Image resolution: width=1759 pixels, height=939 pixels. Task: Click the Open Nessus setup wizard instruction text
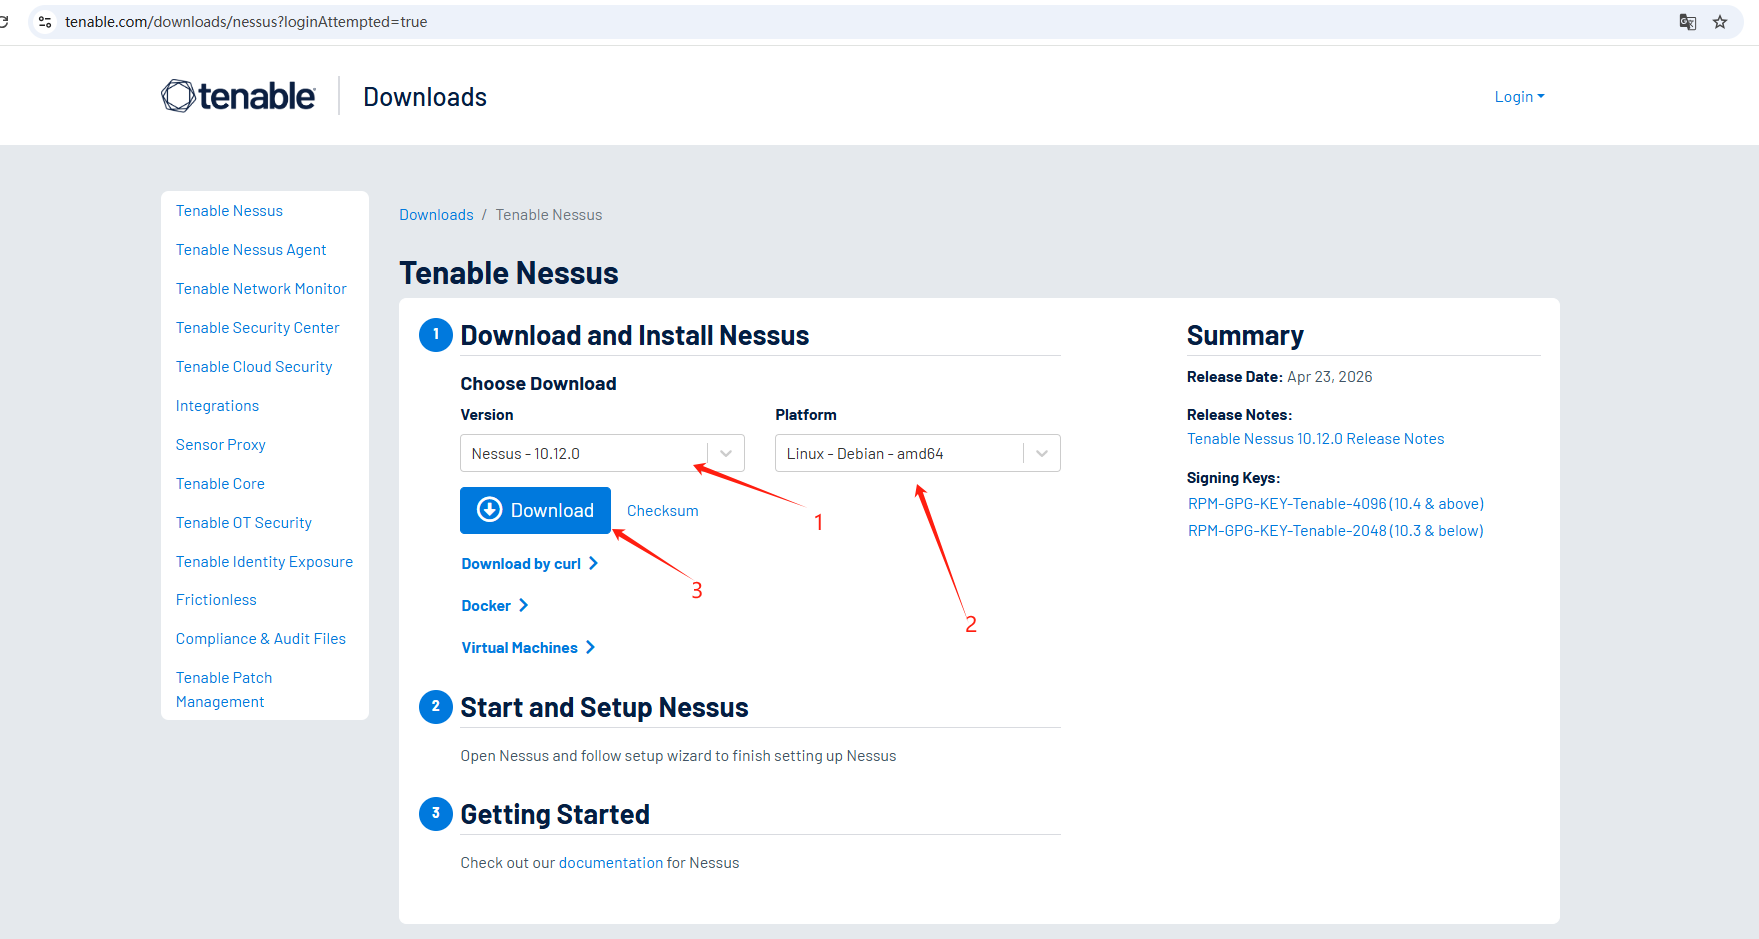pyautogui.click(x=678, y=756)
